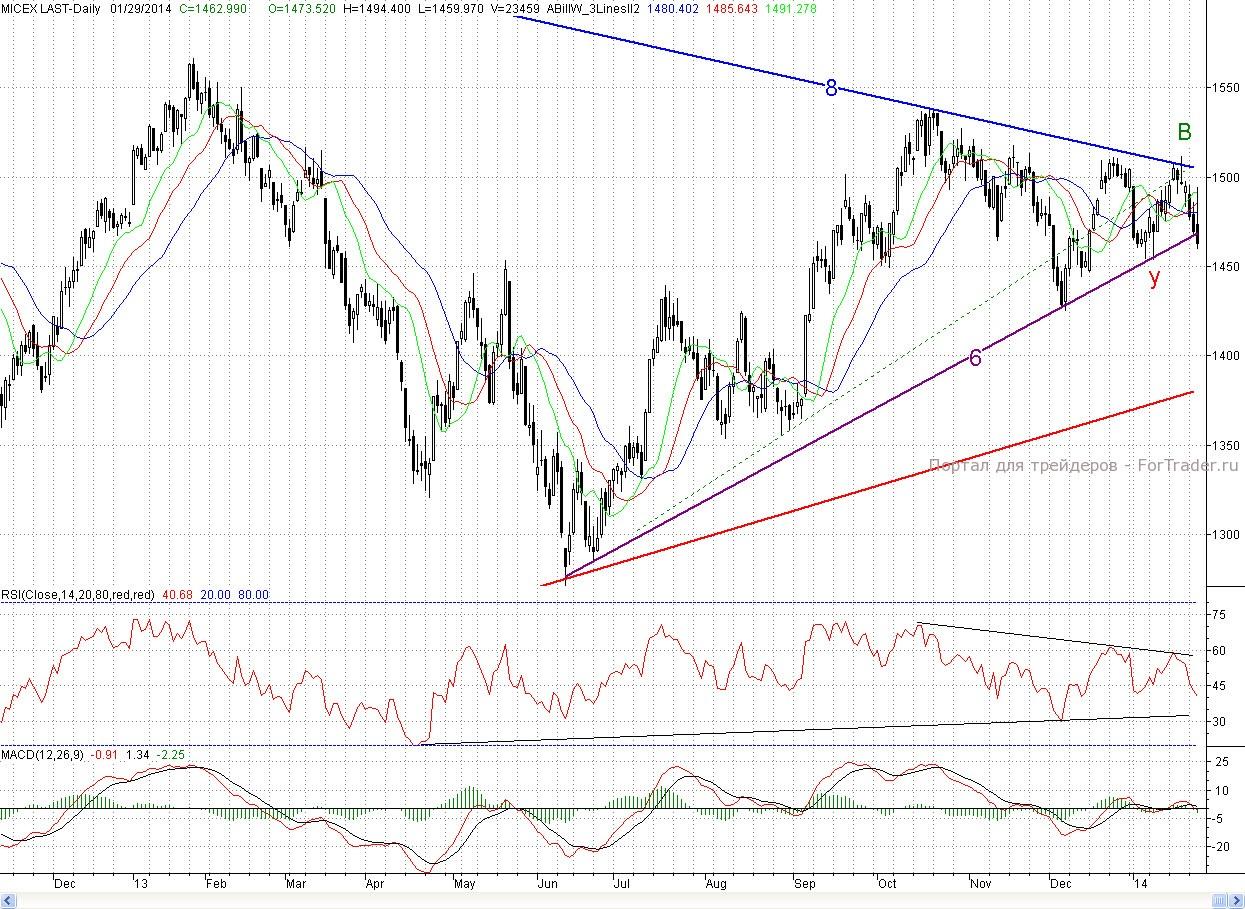1245x909 pixels.
Task: Click the 30 mark on RSI axis
Action: point(1220,722)
